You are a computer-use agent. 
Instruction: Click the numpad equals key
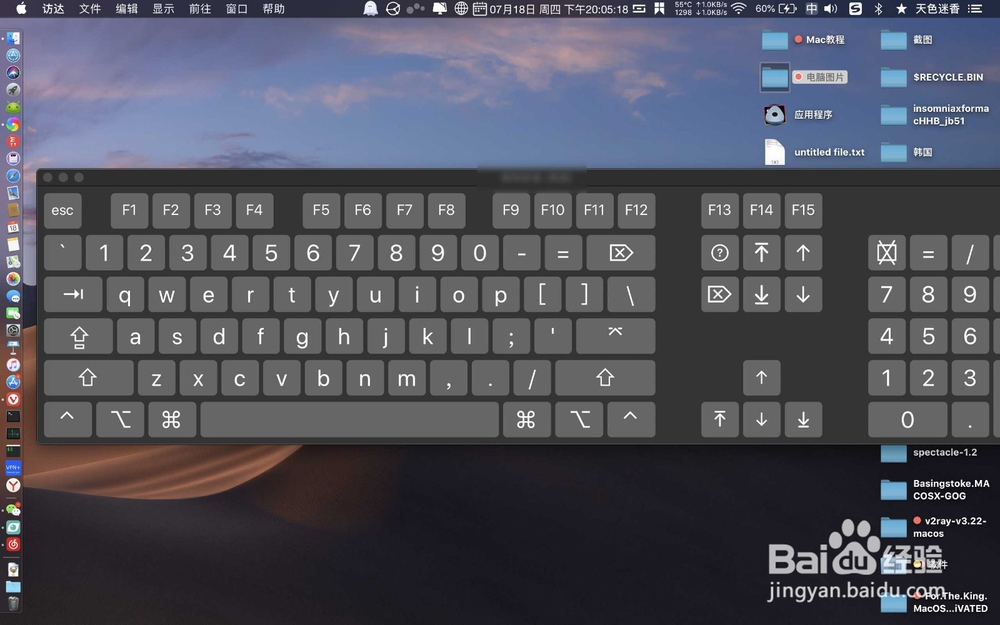(928, 253)
